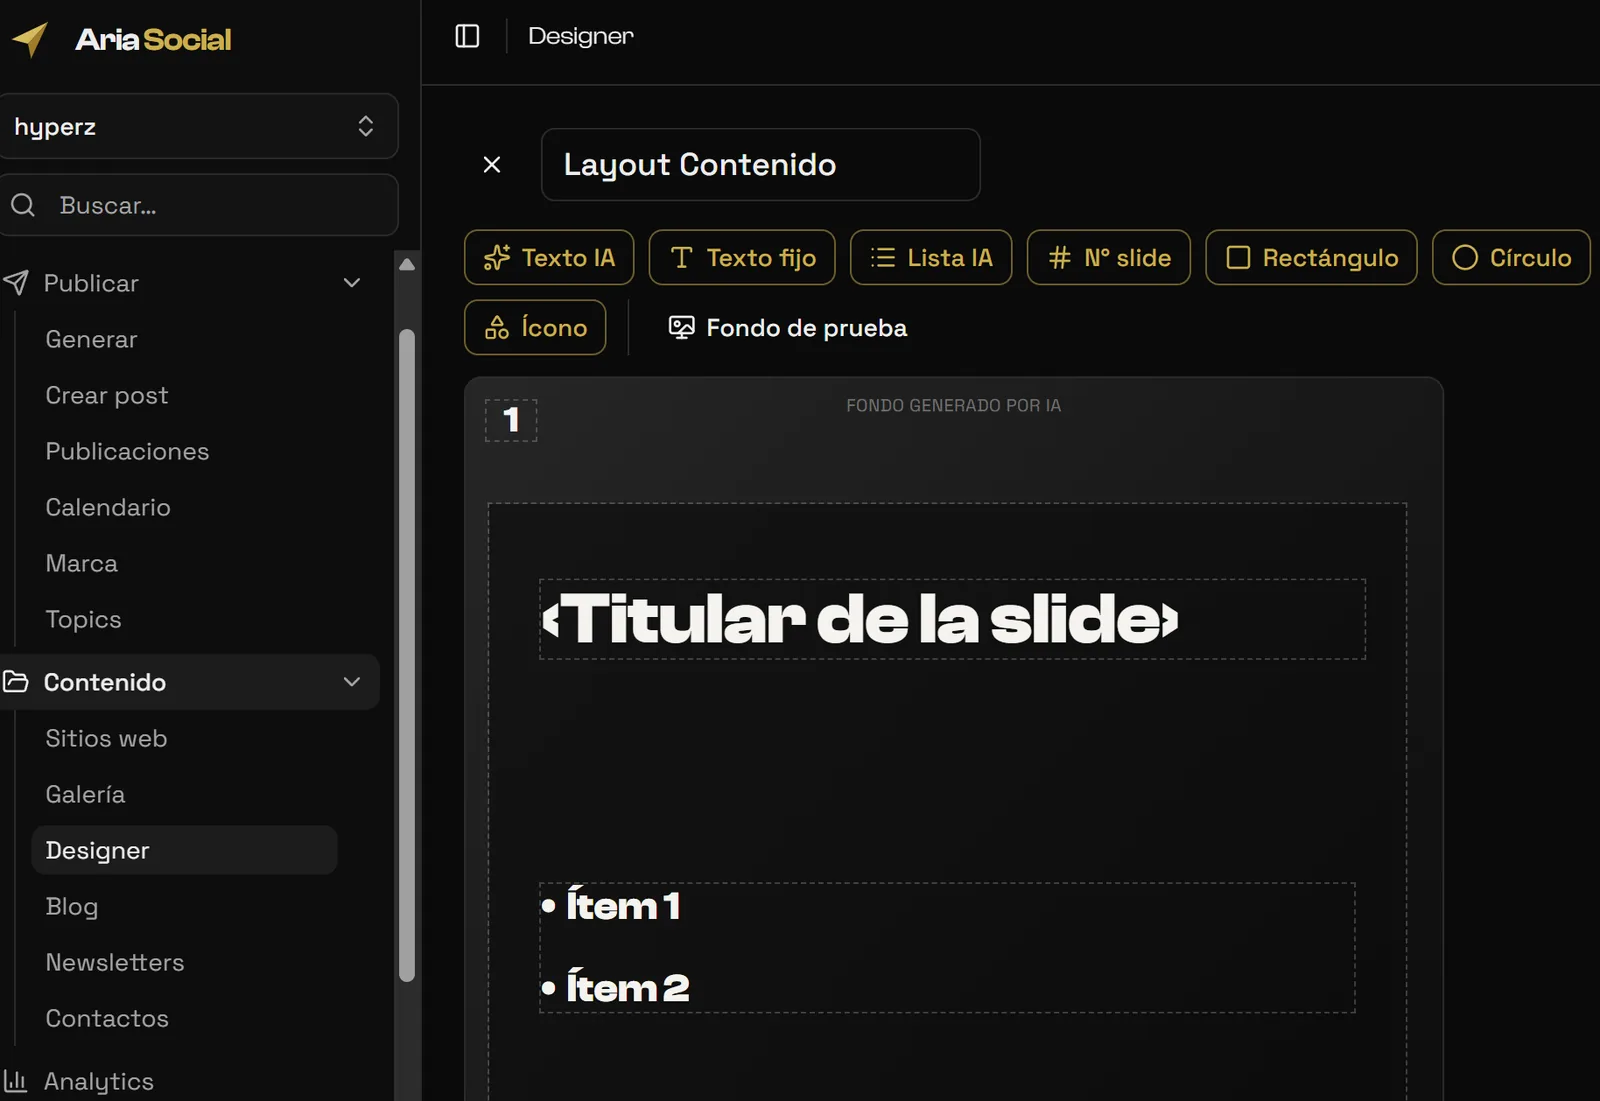Click the Aria Social paper plane logo

29,39
